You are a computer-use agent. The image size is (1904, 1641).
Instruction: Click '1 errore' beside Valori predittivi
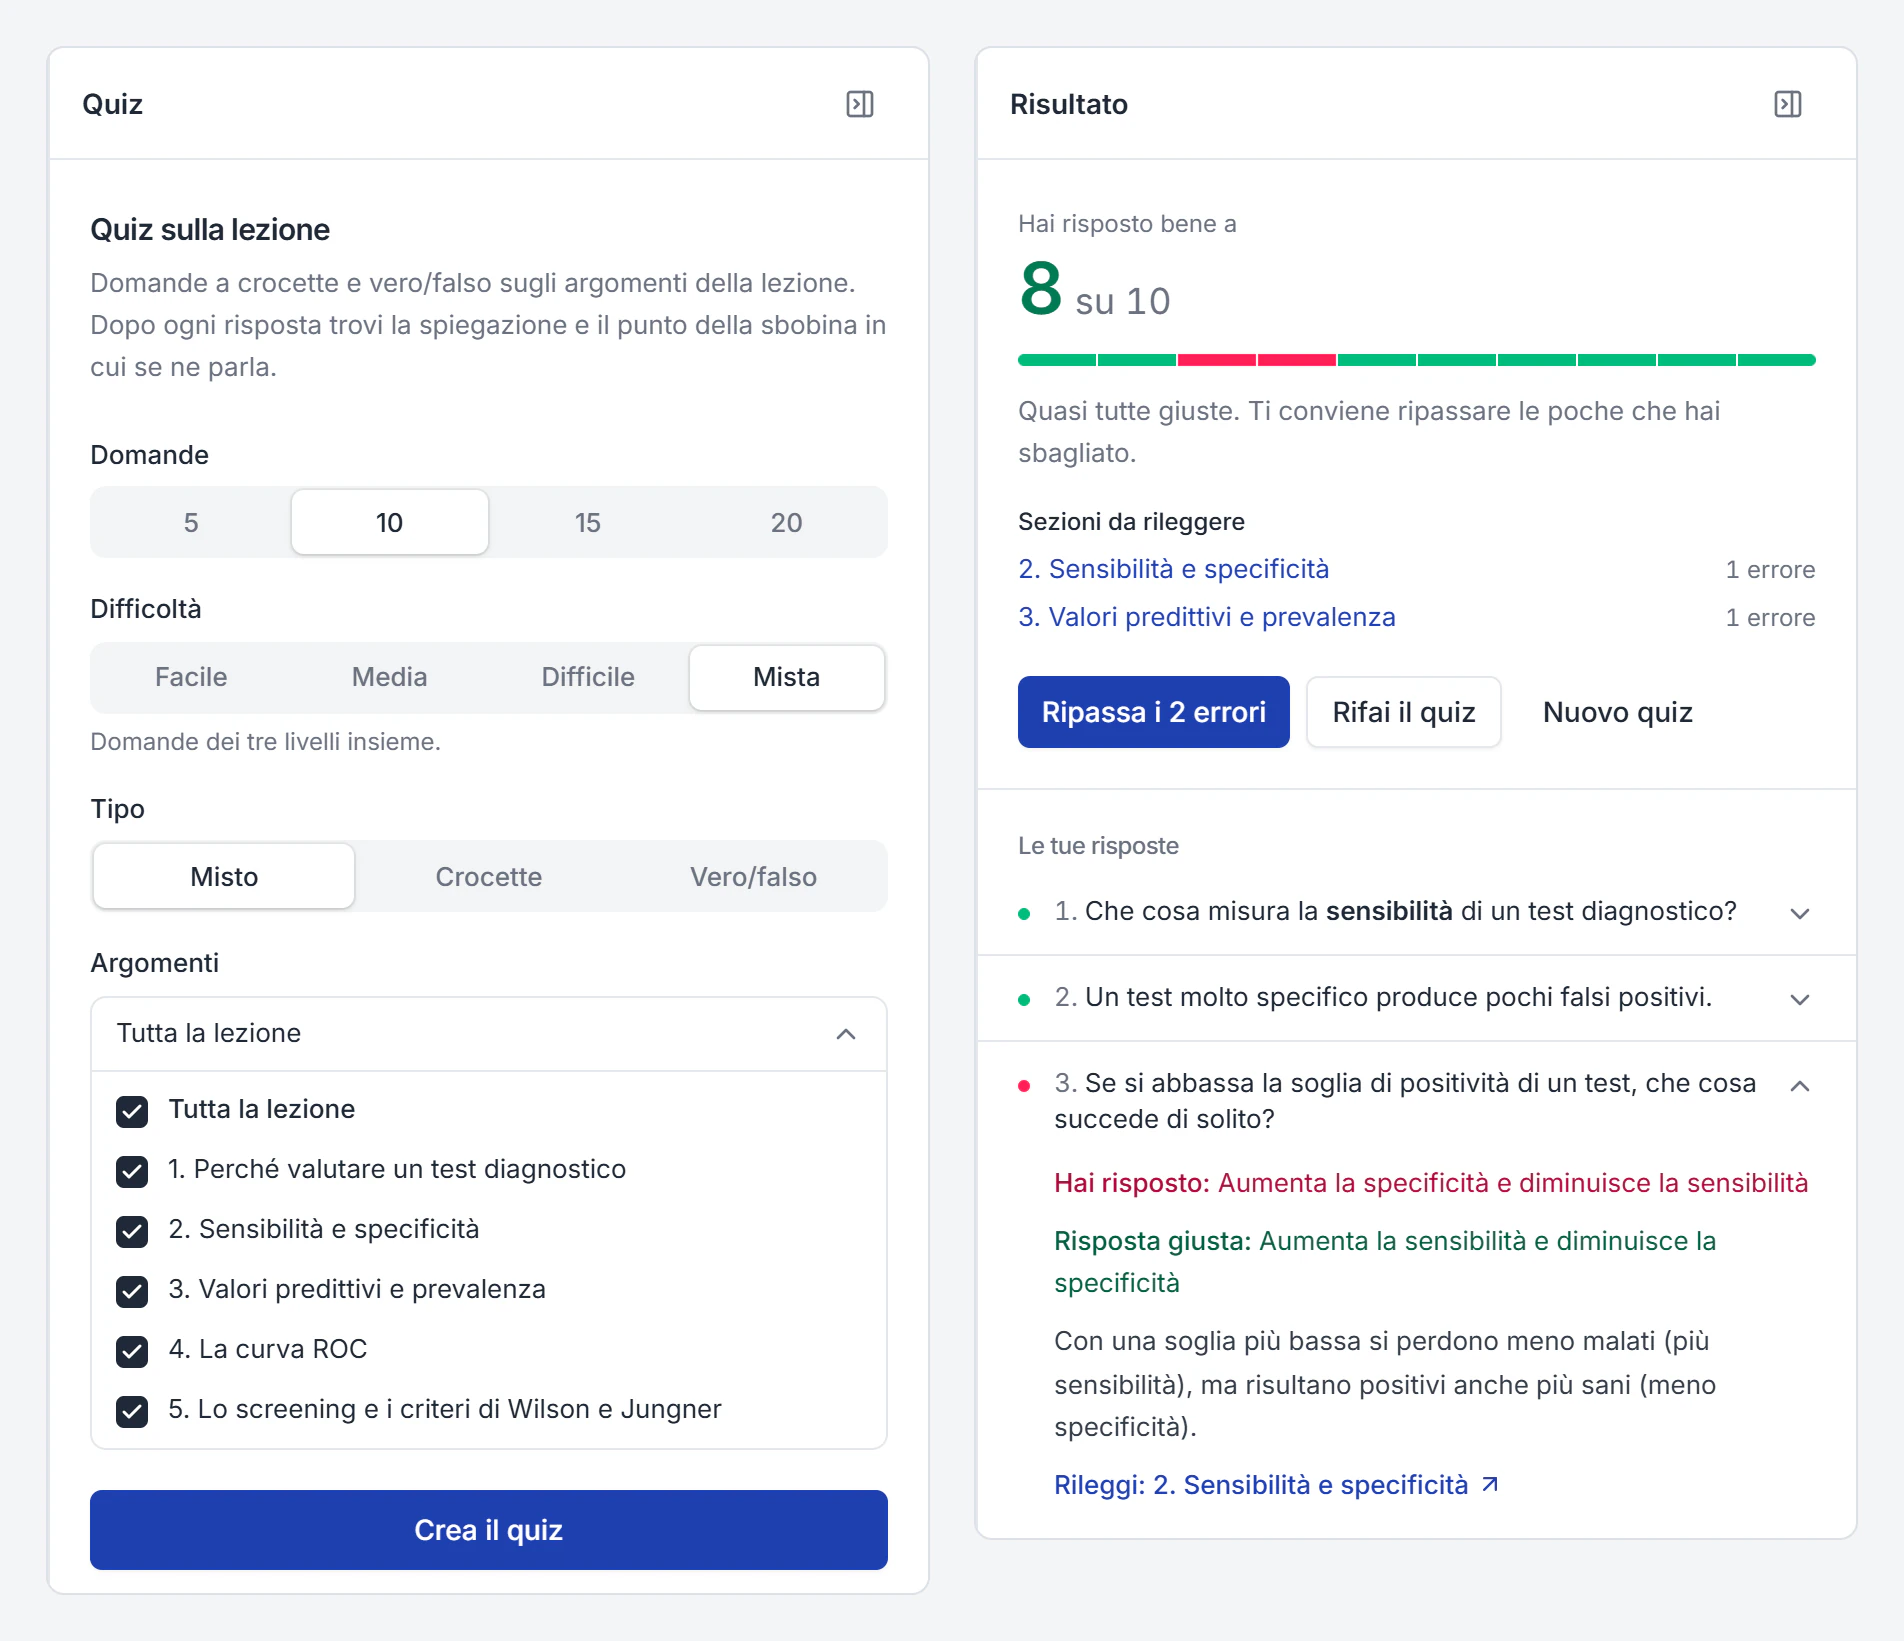1770,618
